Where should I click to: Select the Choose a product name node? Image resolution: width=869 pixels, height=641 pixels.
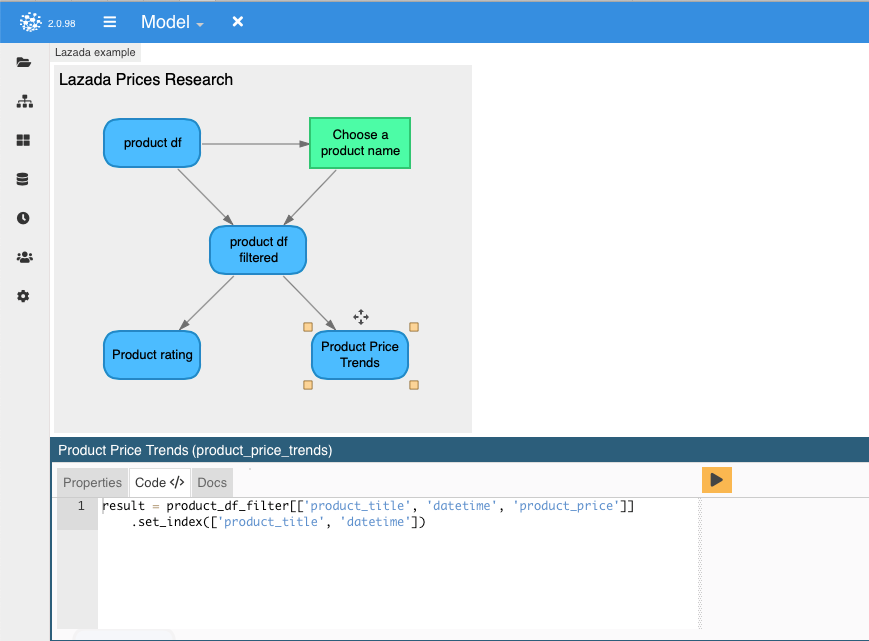click(359, 143)
